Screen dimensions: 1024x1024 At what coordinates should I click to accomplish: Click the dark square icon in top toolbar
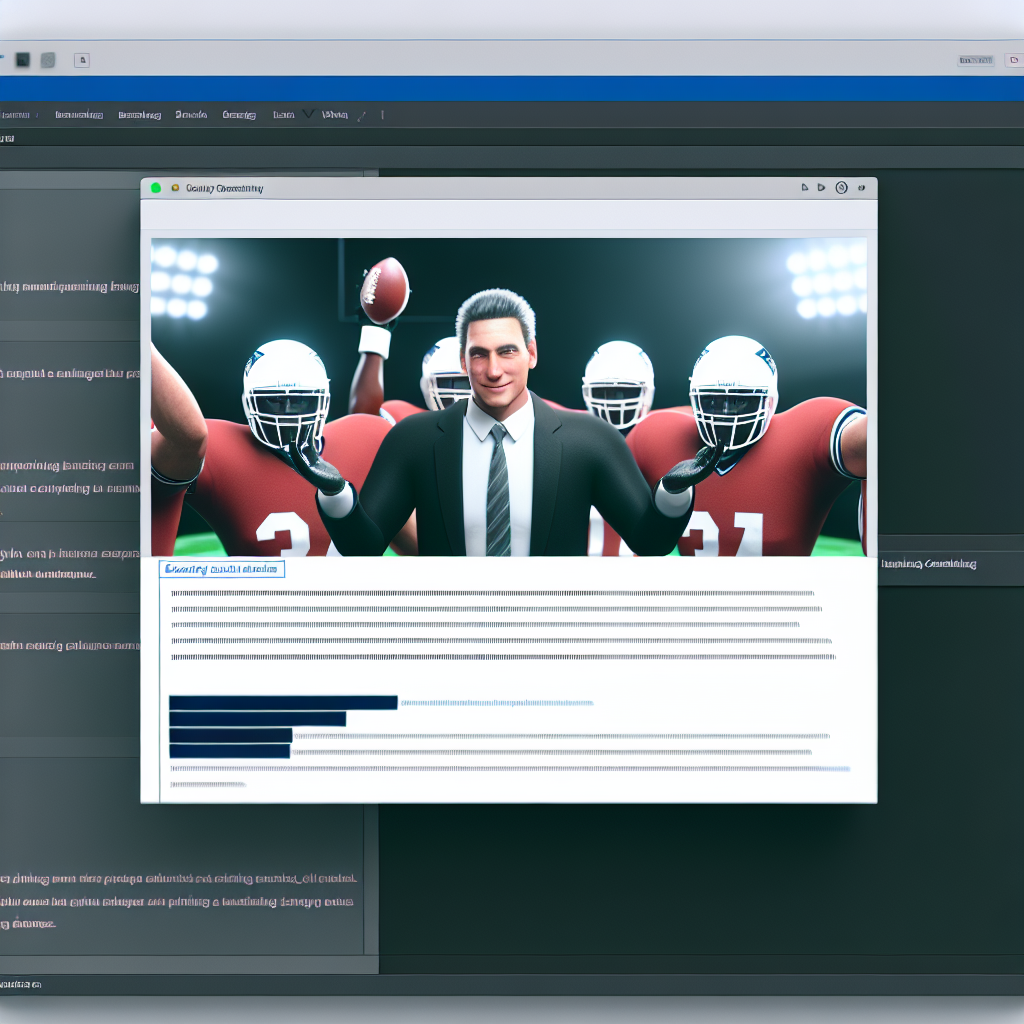click(22, 60)
